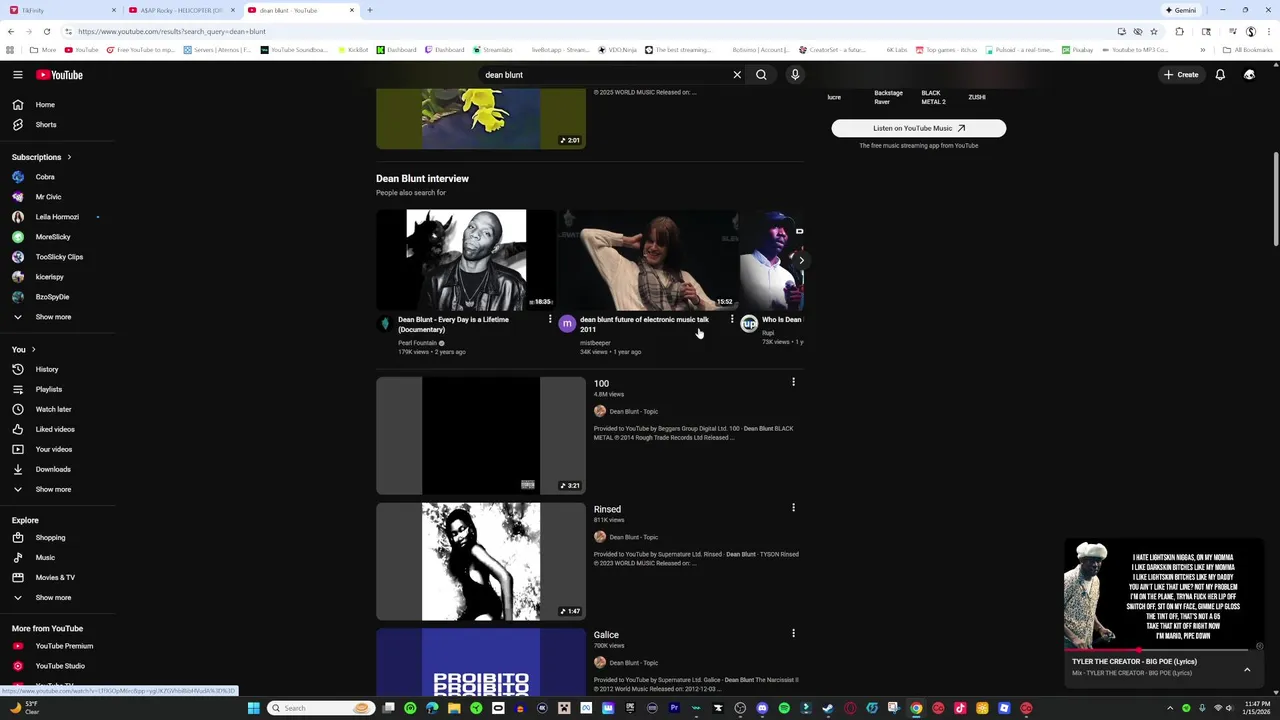Screen dimensions: 1280x720
Task: Open more options for the 100 video
Action: pos(793,382)
